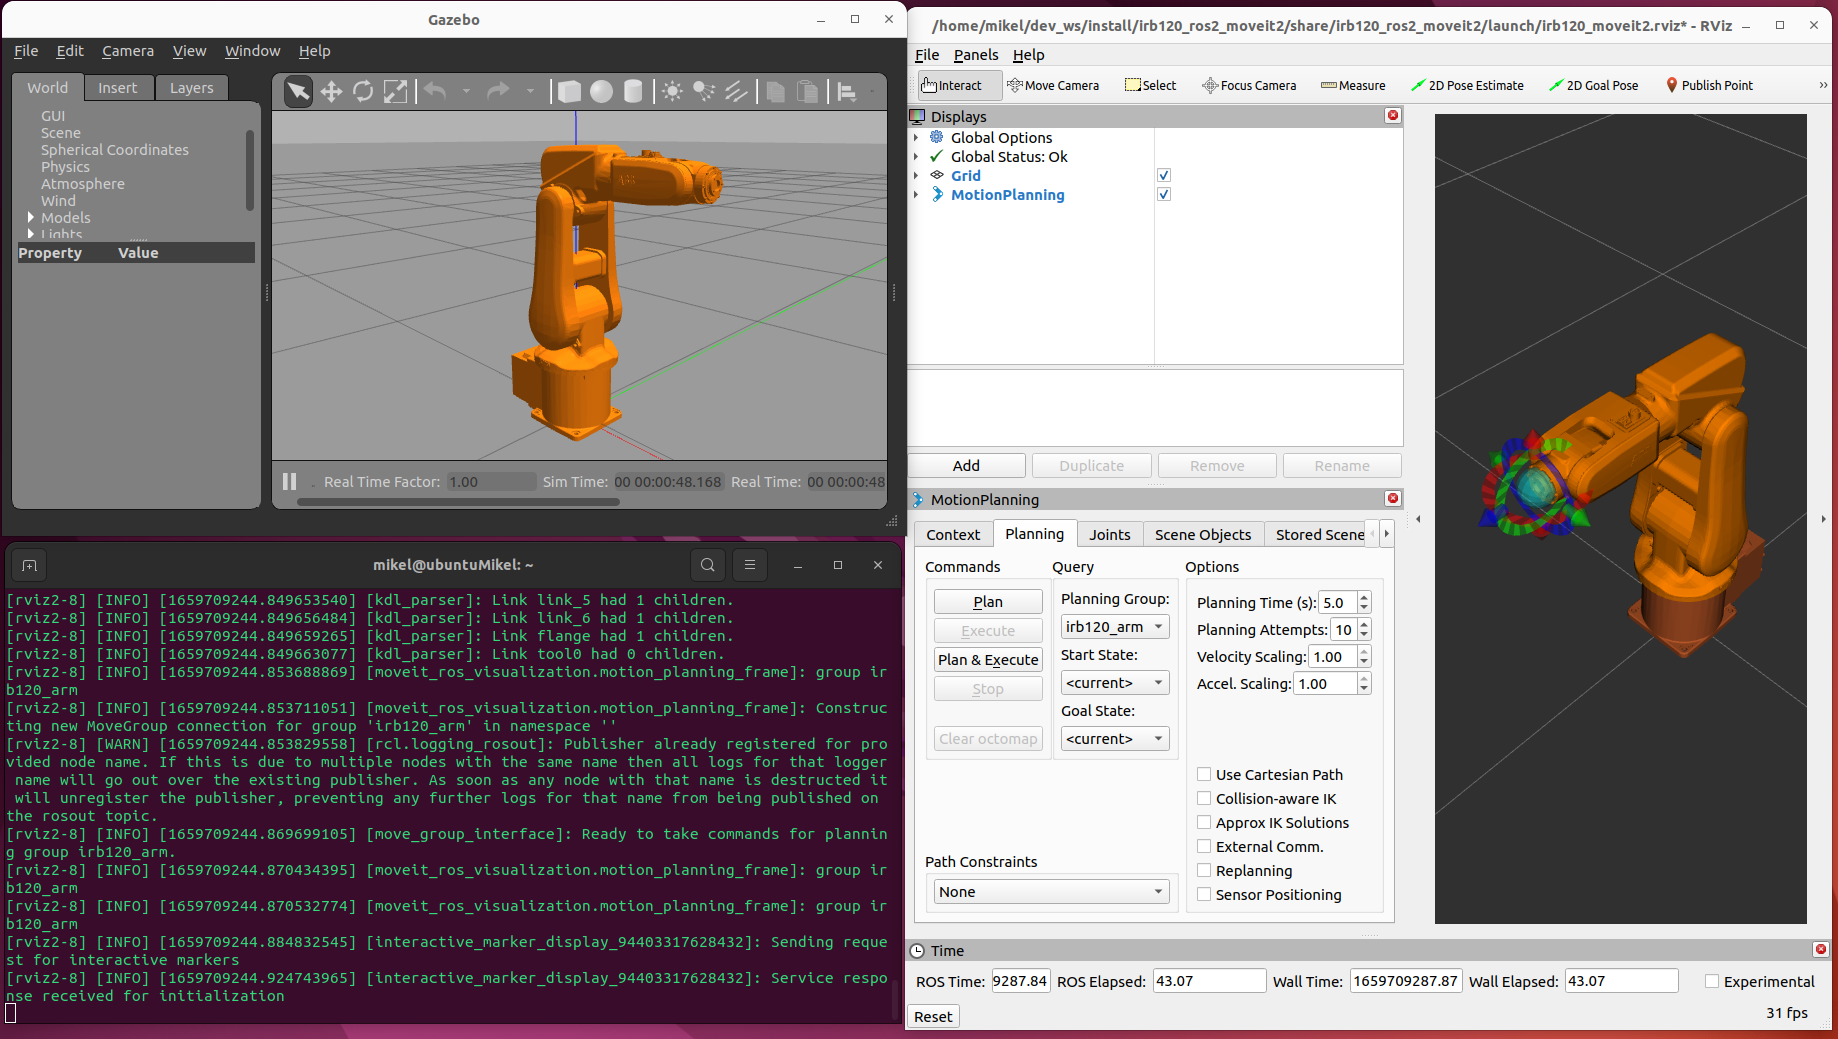Open the Planning Group dropdown
Screen dimensions: 1838x1039
(x=1114, y=627)
